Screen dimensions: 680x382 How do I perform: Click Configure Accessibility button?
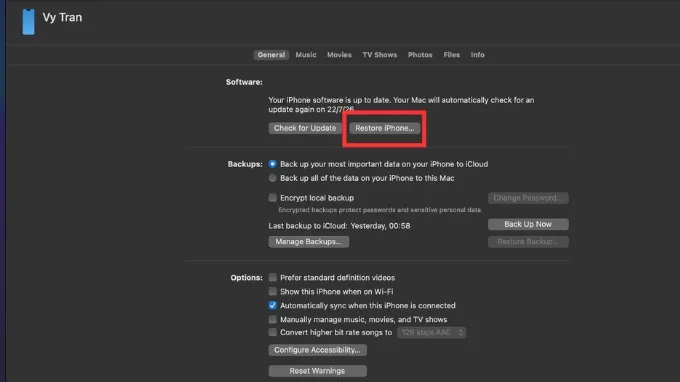(317, 350)
